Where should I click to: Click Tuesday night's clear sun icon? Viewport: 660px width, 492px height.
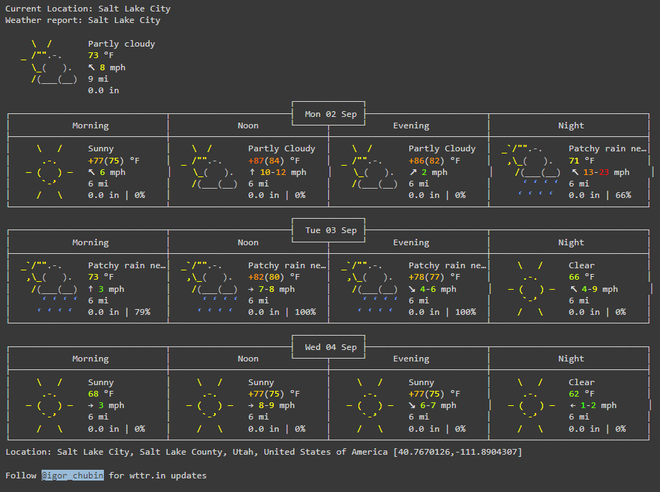531,289
